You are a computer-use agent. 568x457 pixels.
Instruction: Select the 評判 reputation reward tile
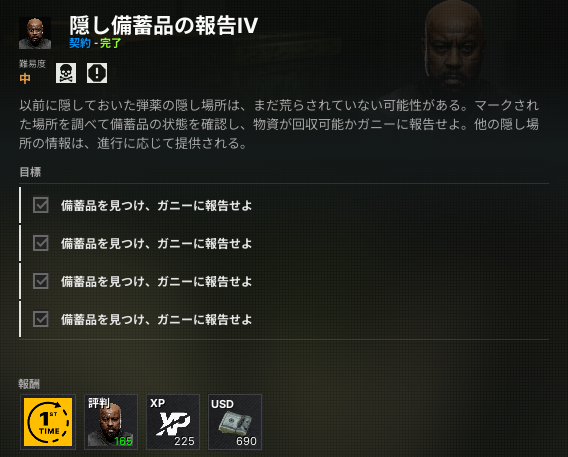coord(111,422)
